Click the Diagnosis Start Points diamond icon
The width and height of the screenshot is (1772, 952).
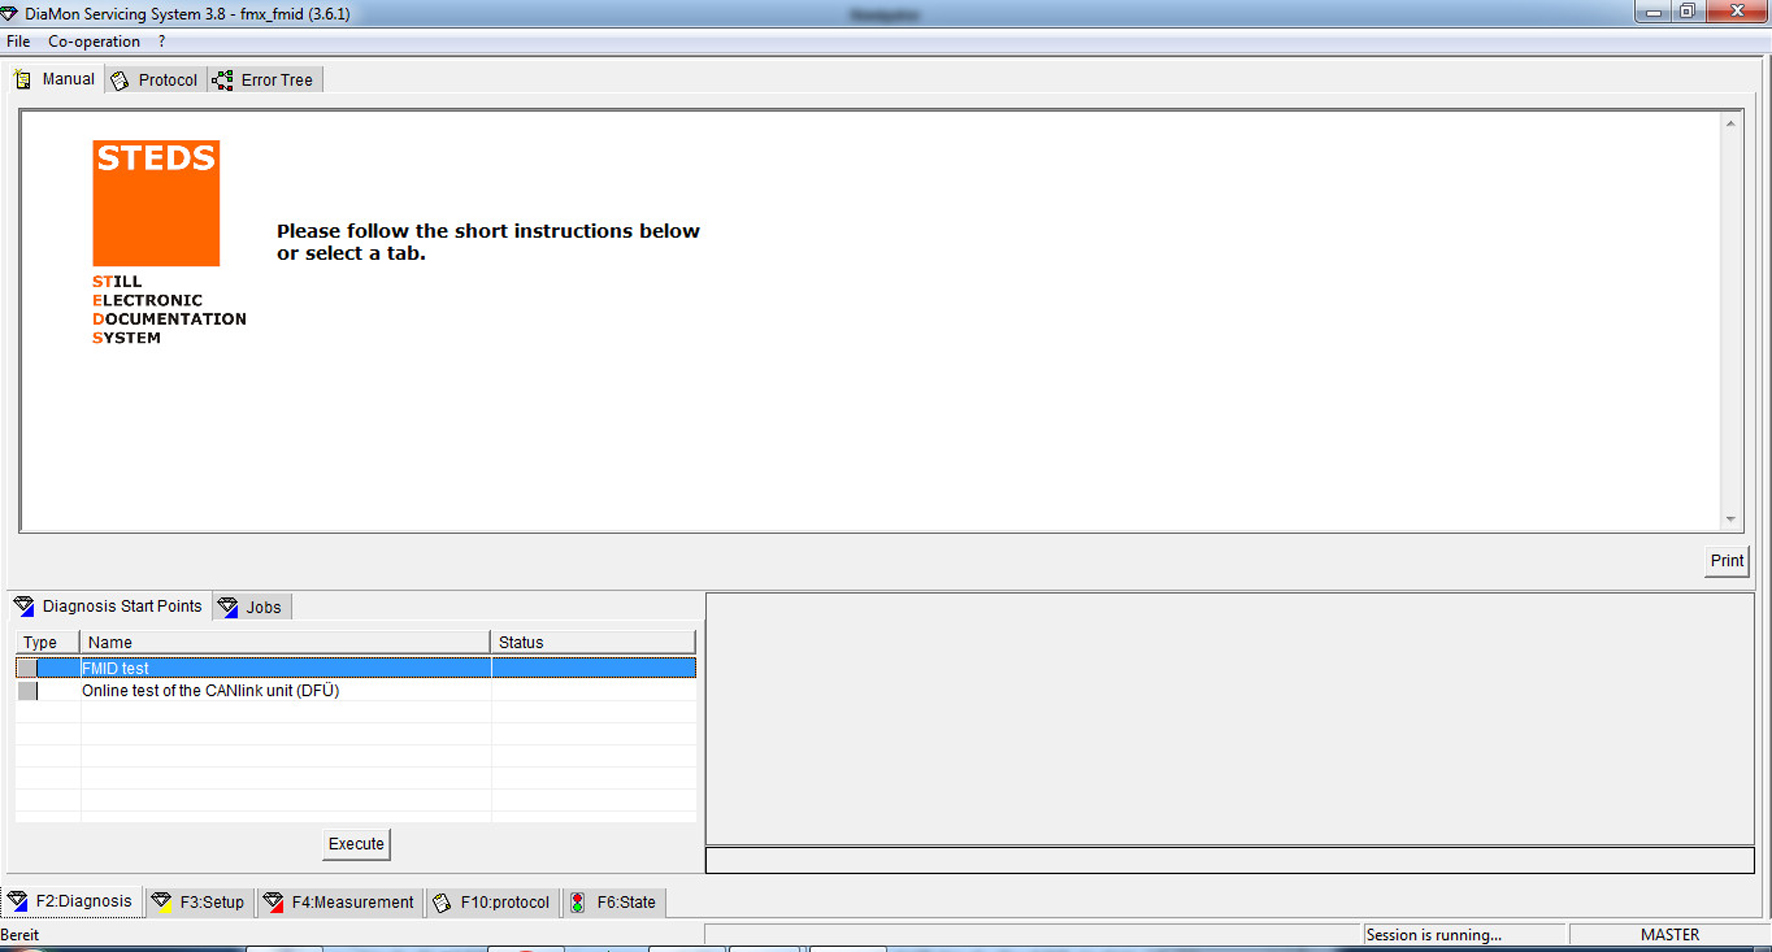tap(24, 606)
